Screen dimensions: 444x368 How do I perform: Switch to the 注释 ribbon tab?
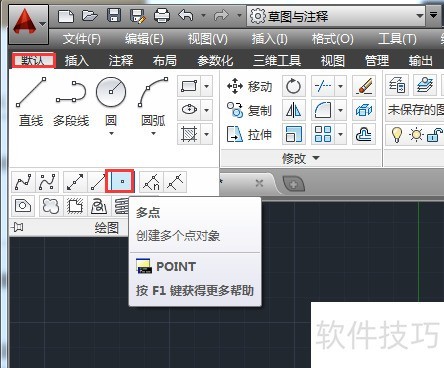tap(121, 61)
